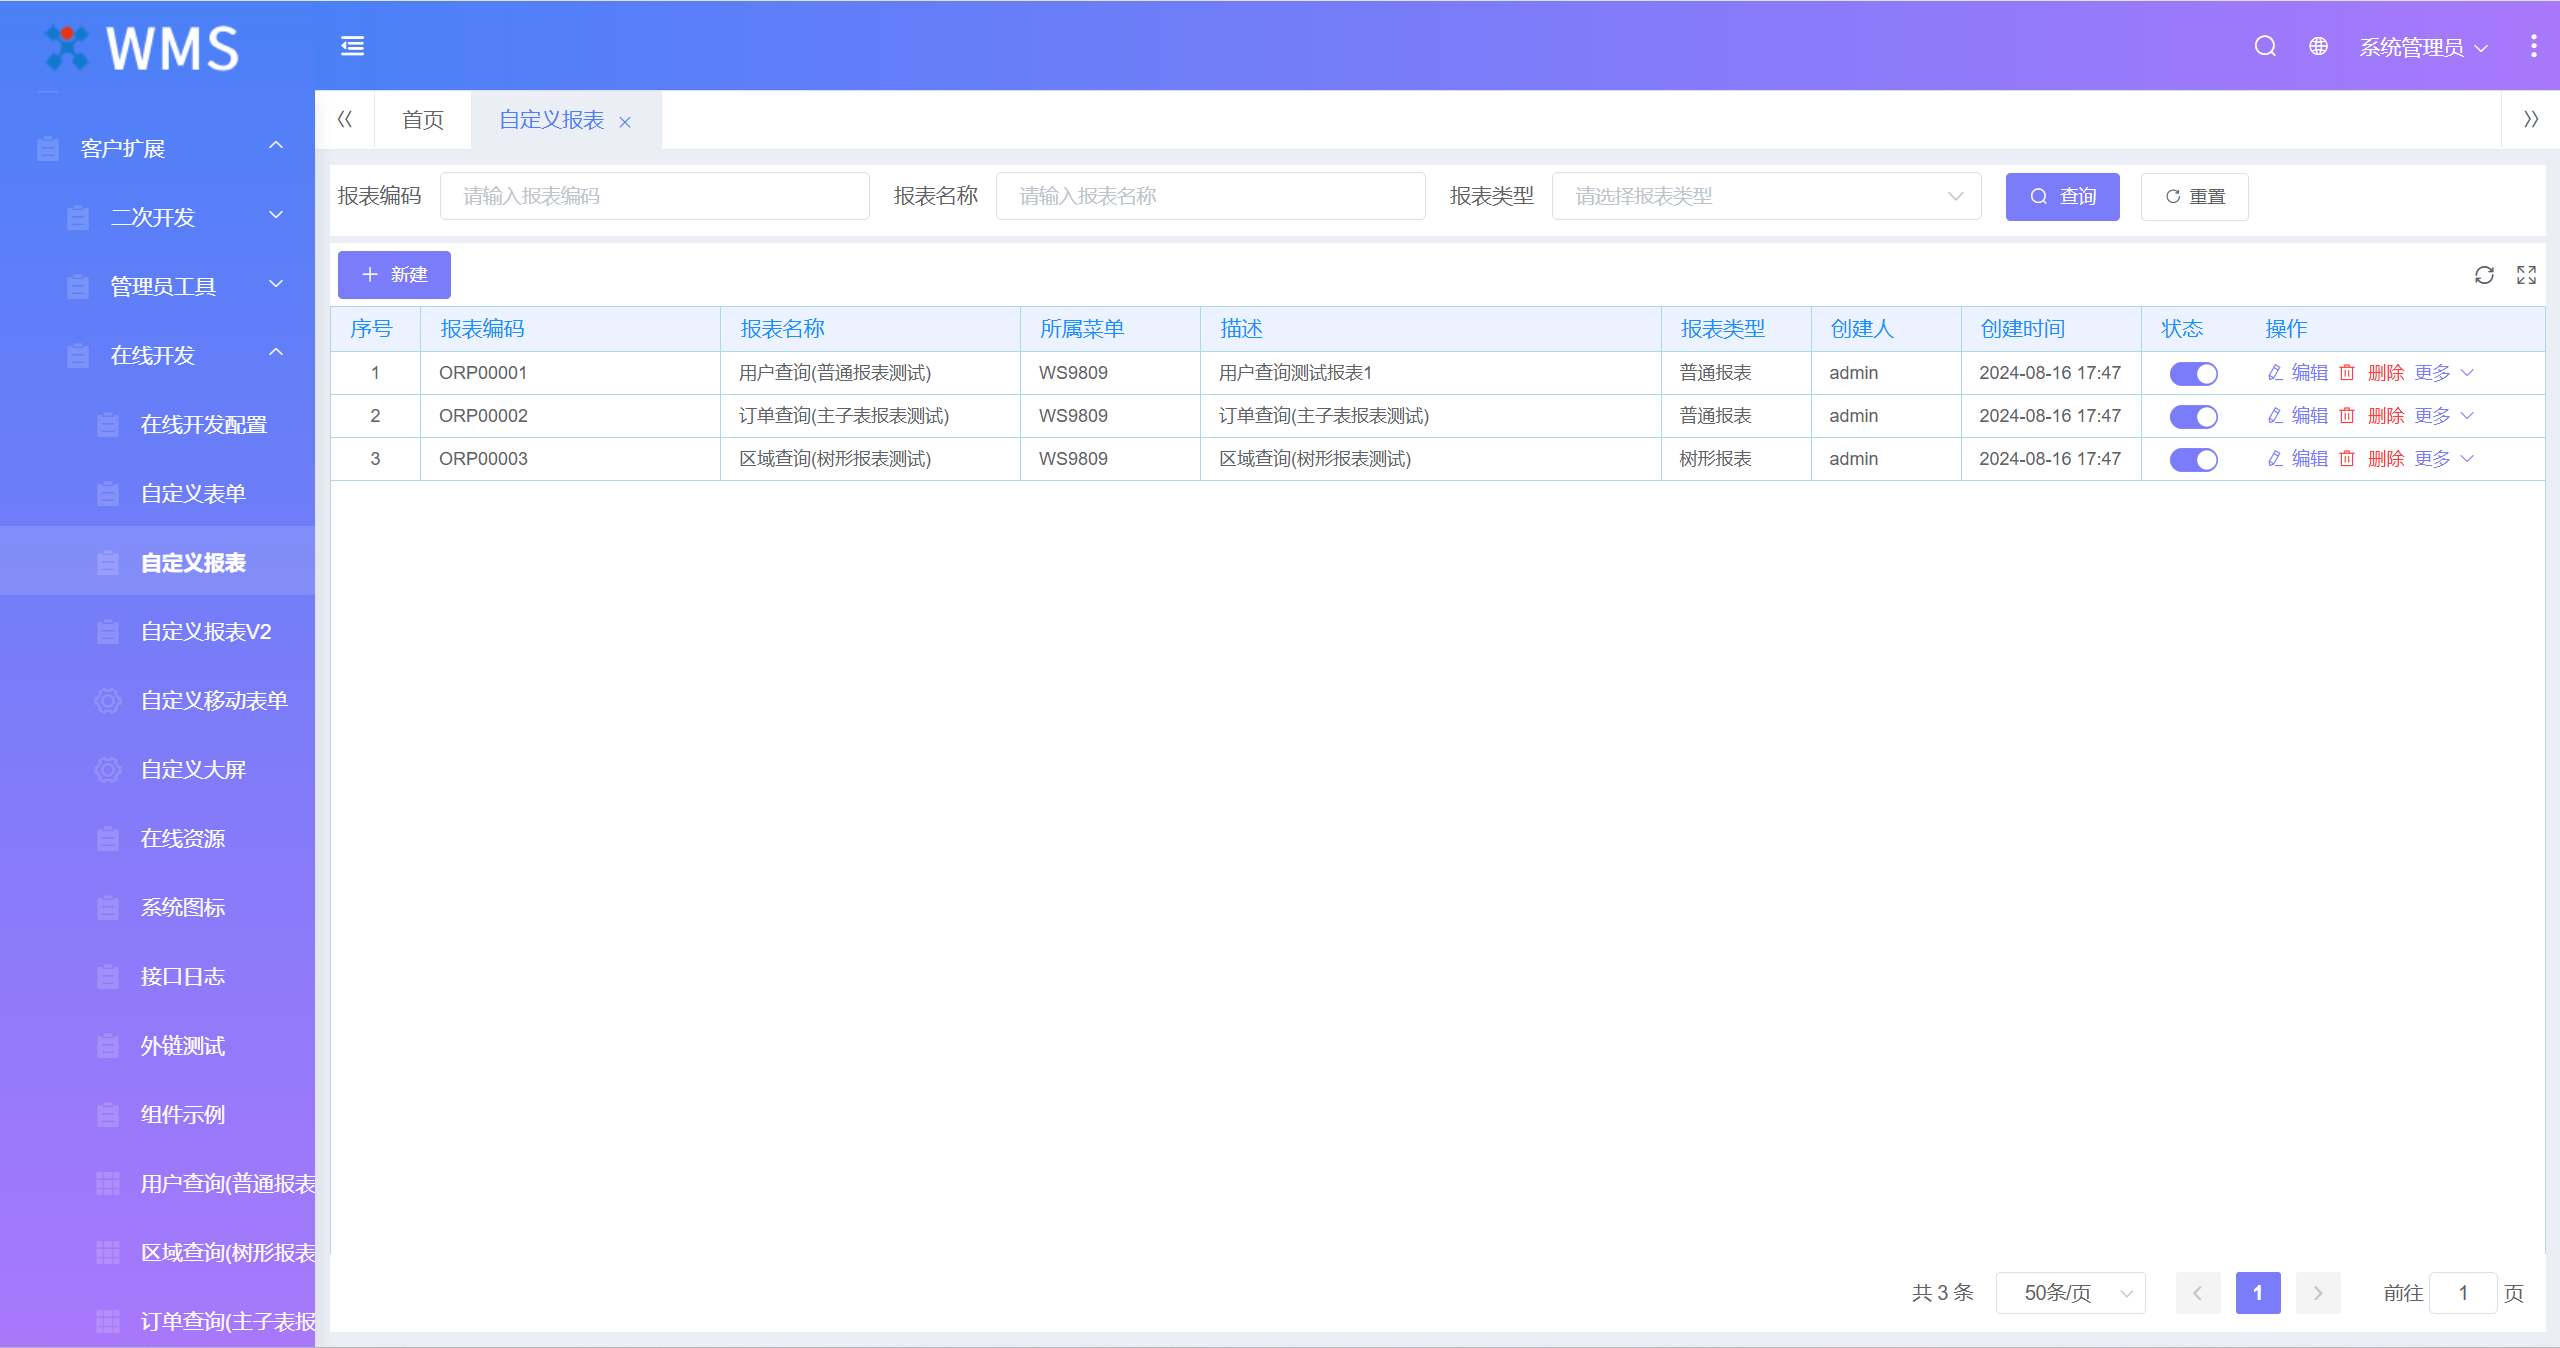Toggle status switch for ORP00003

pos(2193,460)
